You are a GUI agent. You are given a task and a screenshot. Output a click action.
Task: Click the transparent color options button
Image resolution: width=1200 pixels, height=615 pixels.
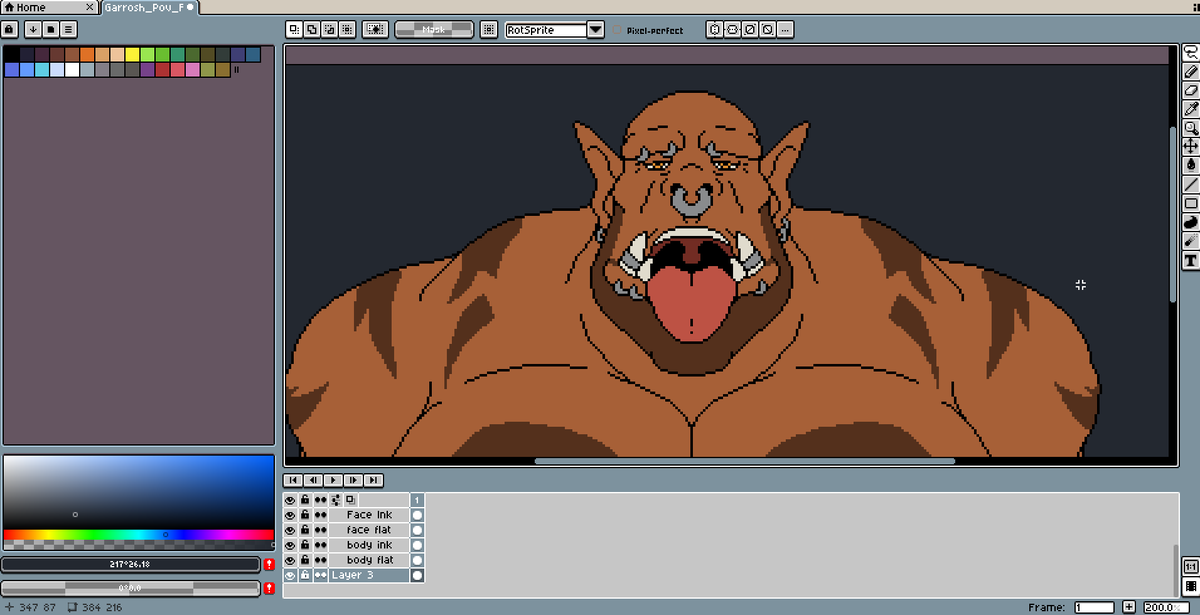click(376, 30)
